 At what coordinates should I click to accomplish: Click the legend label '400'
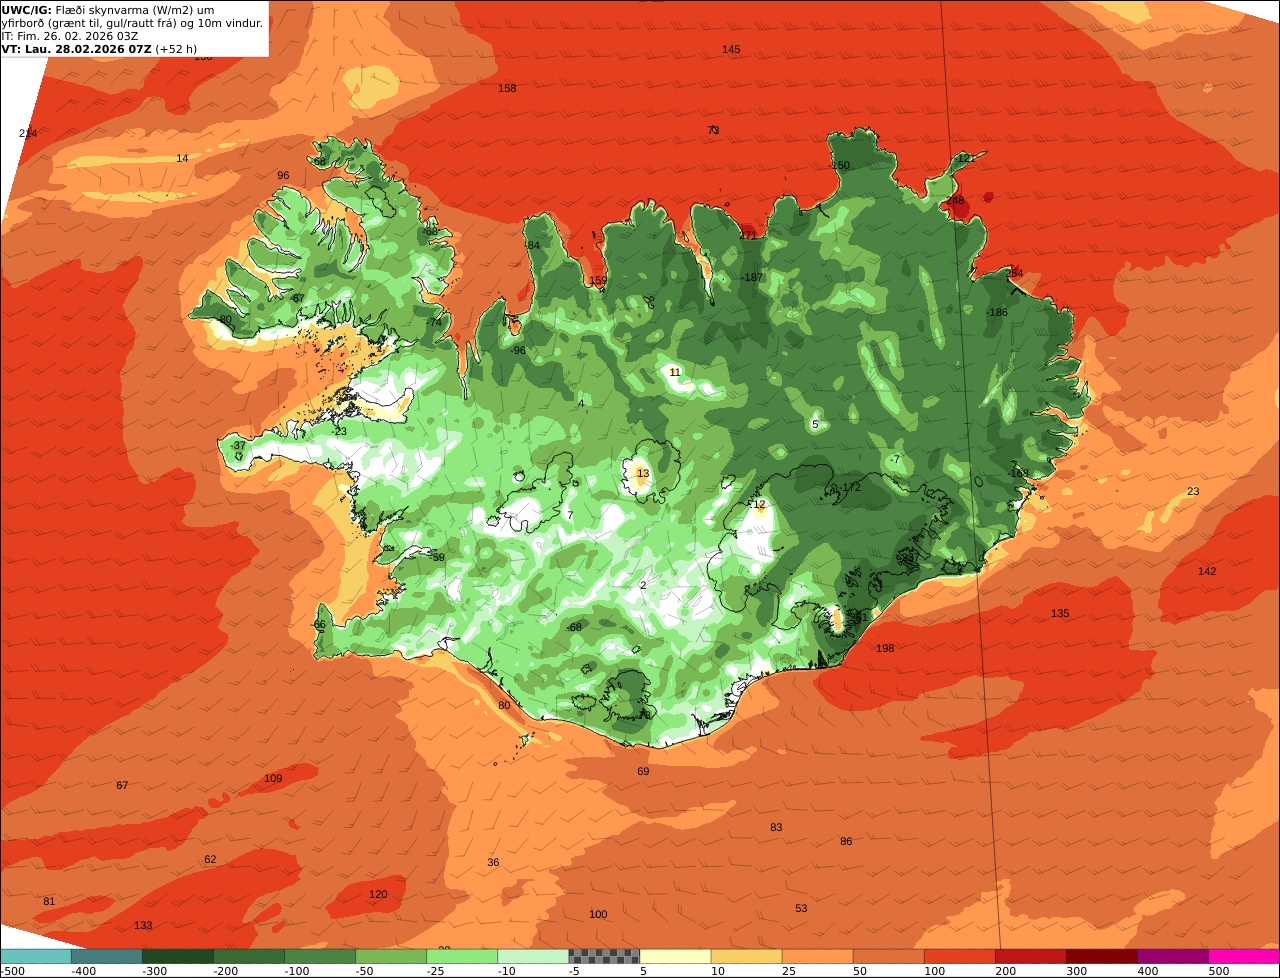click(x=1148, y=970)
